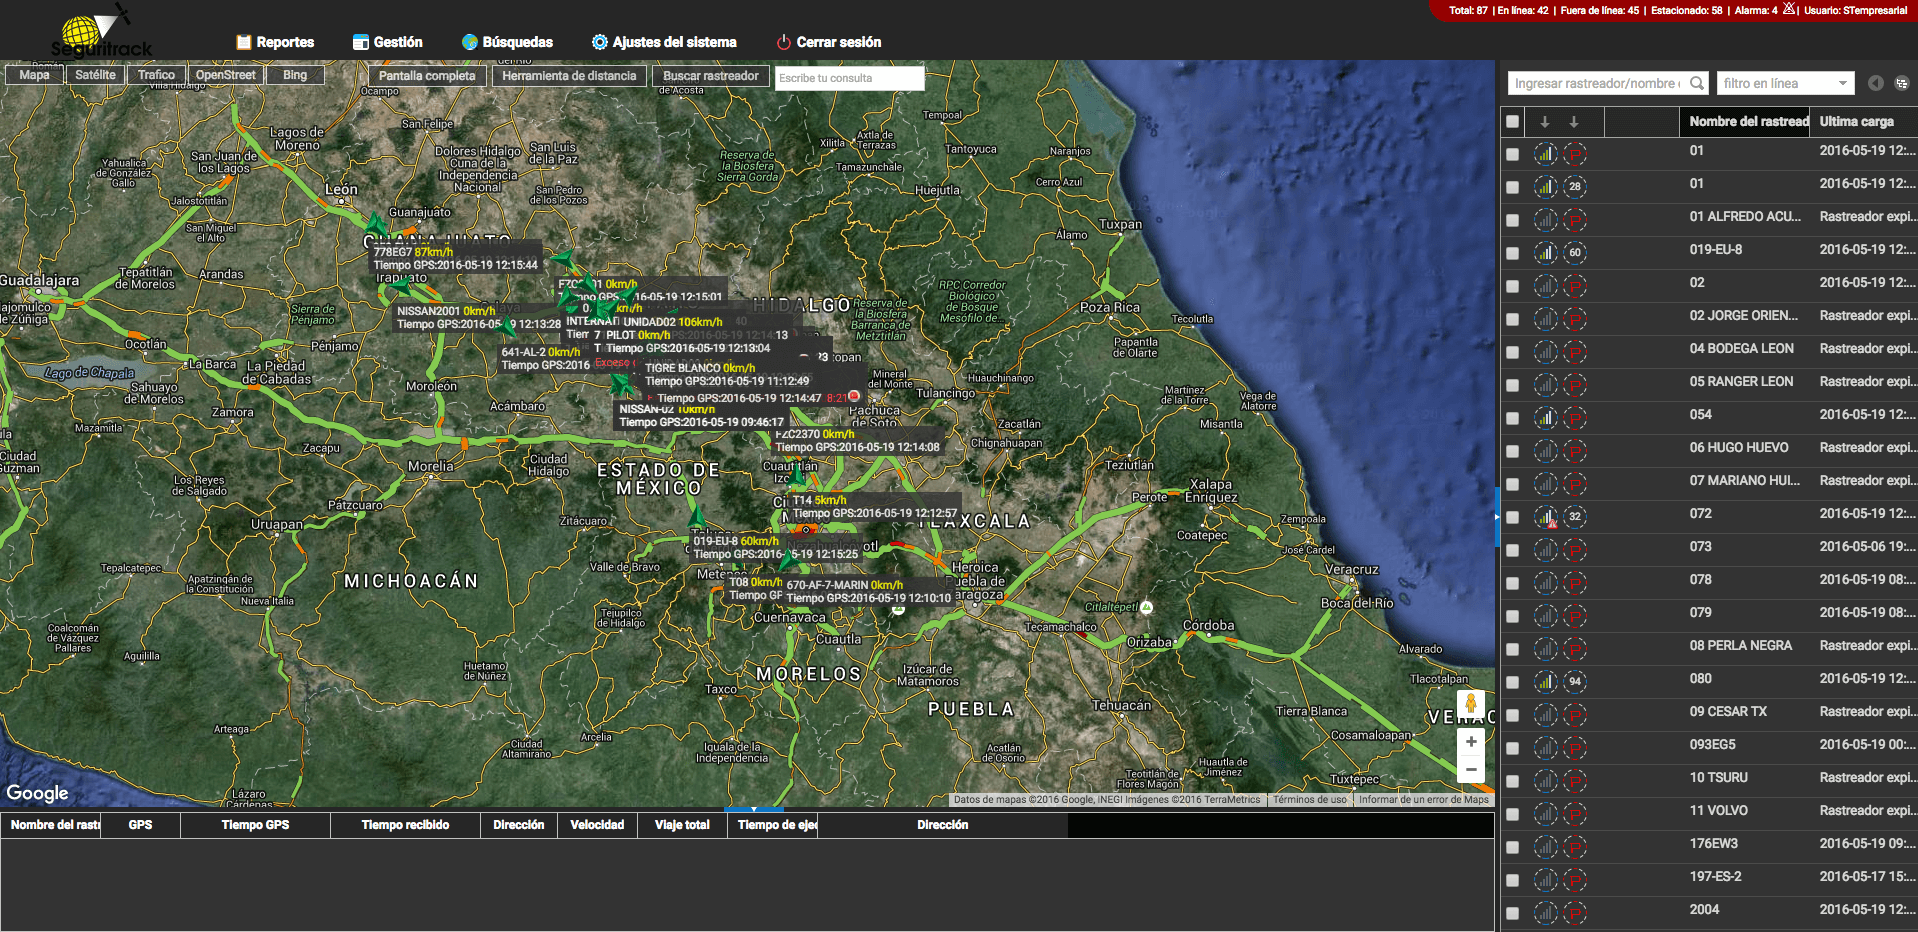Screen dimensions: 1918x932
Task: Switch map source to Bing
Action: tap(295, 75)
